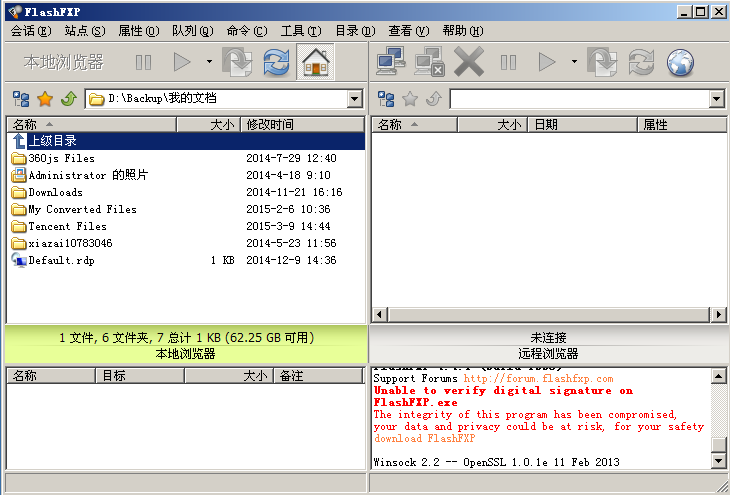Click the home switch-to-local browser icon
Viewport: 730px width, 495px height.
(315, 62)
